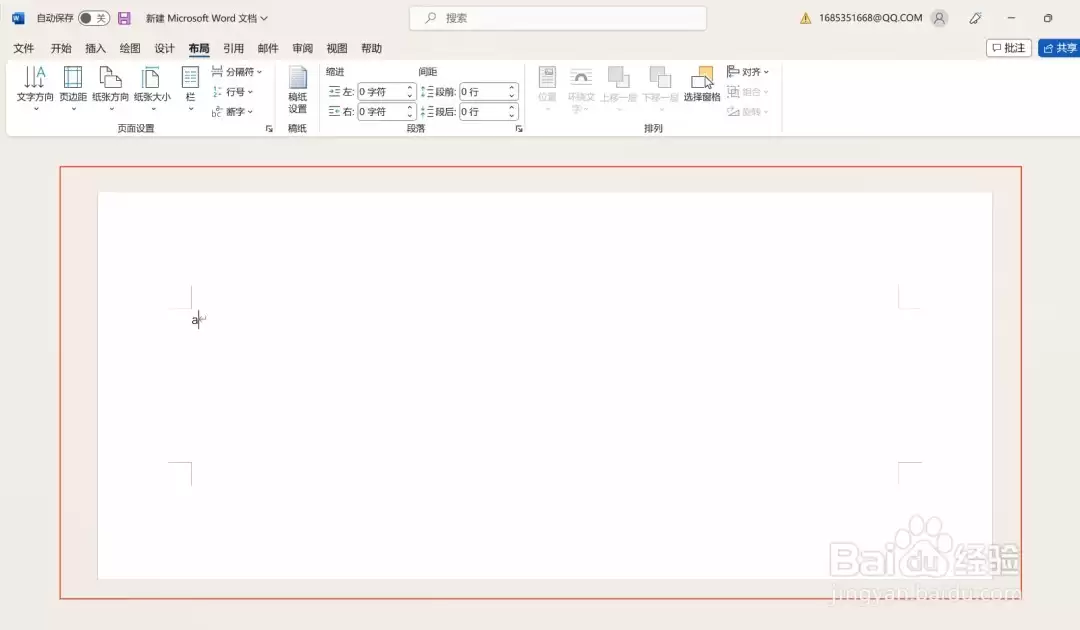Viewport: 1080px width, 630px height.
Task: Toggle the AutoSave (自动保存) switch
Action: pyautogui.click(x=94, y=18)
